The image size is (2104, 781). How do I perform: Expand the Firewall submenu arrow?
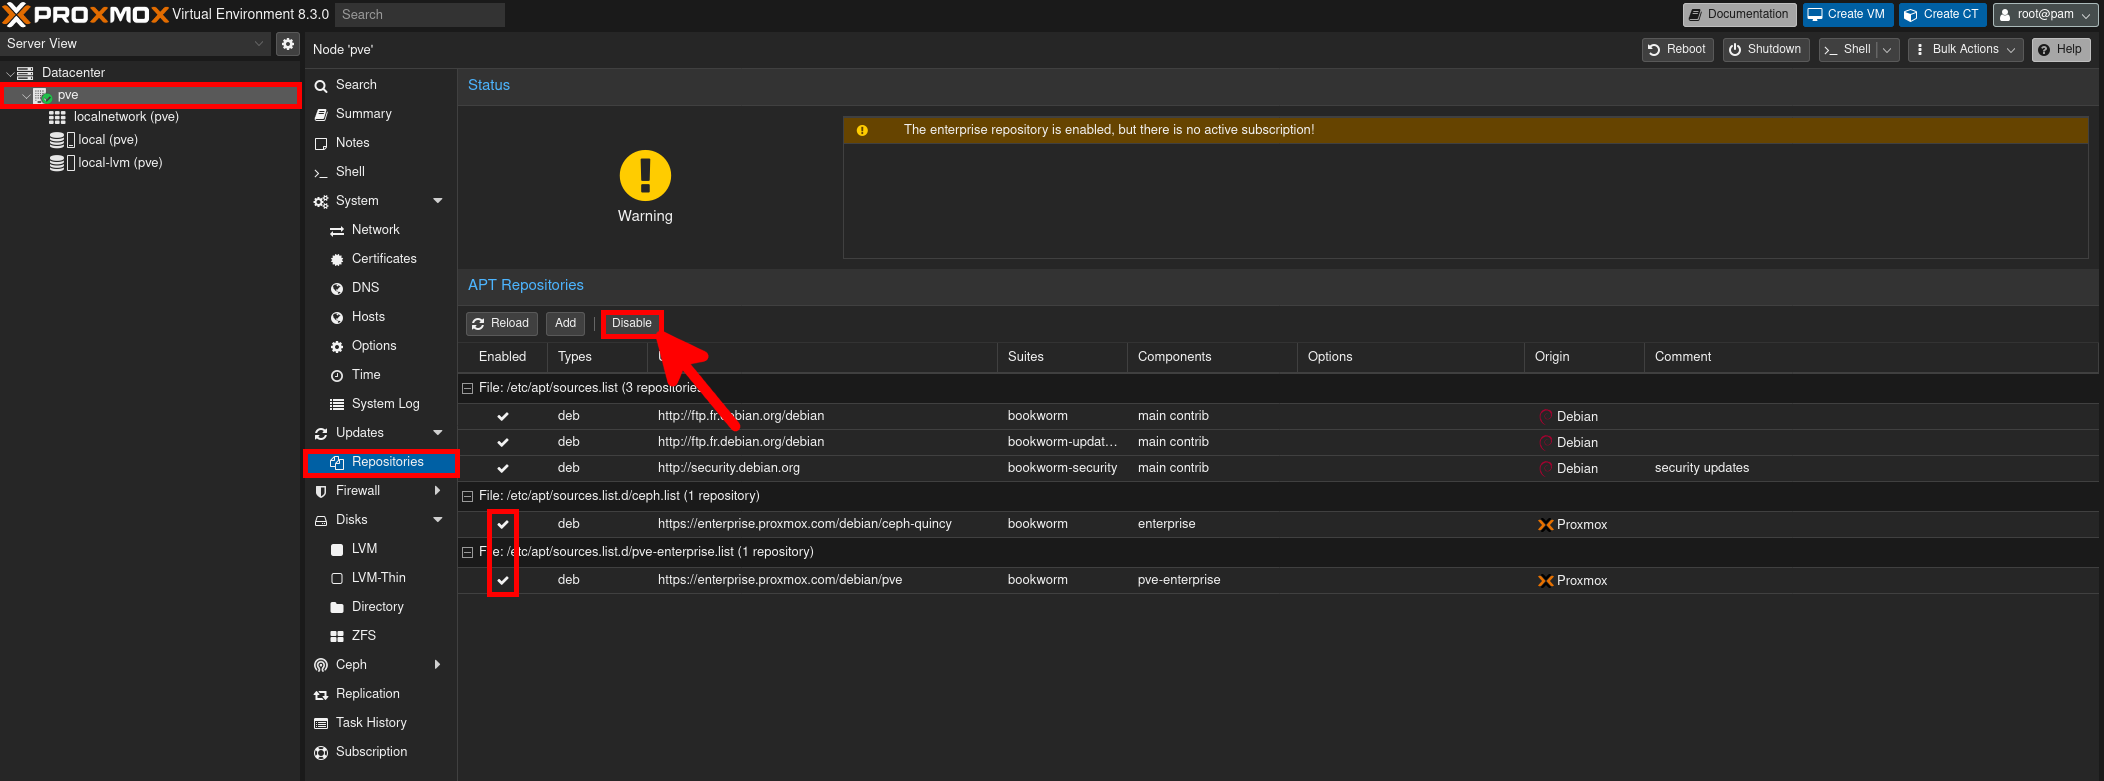(438, 491)
